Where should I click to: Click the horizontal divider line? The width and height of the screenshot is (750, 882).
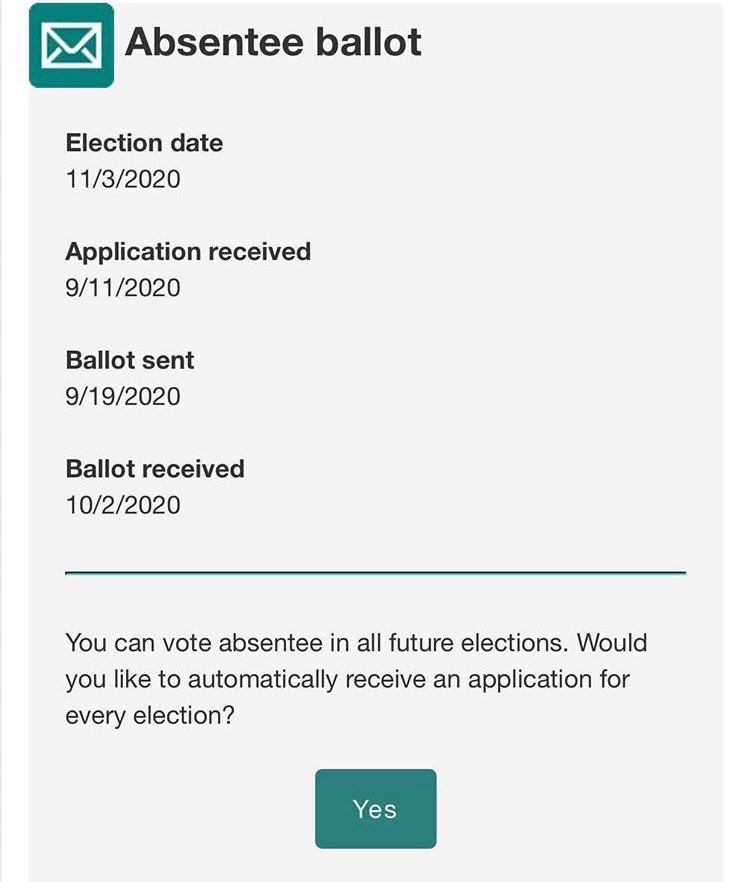(375, 573)
